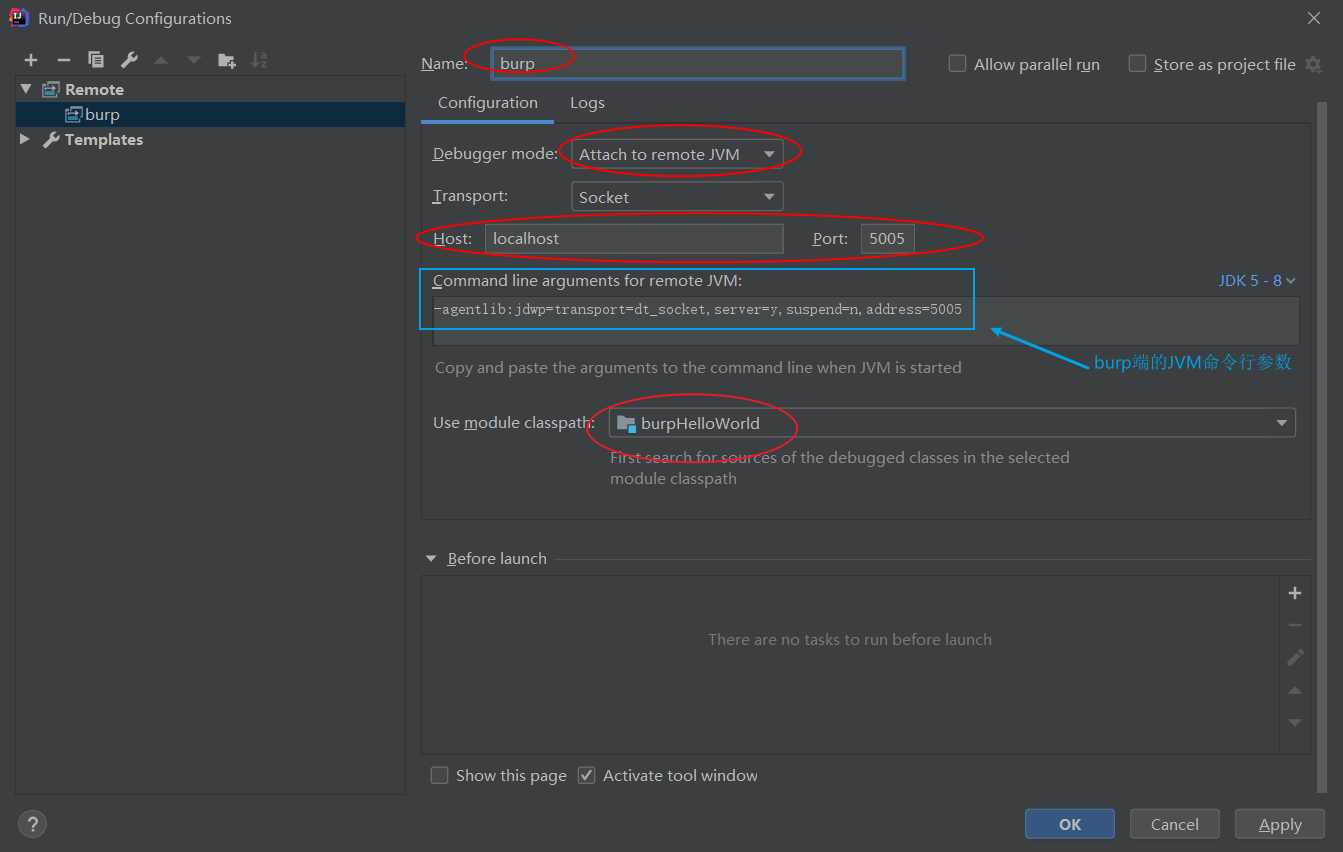Remove selected configuration with minus icon
This screenshot has width=1343, height=852.
pos(63,60)
